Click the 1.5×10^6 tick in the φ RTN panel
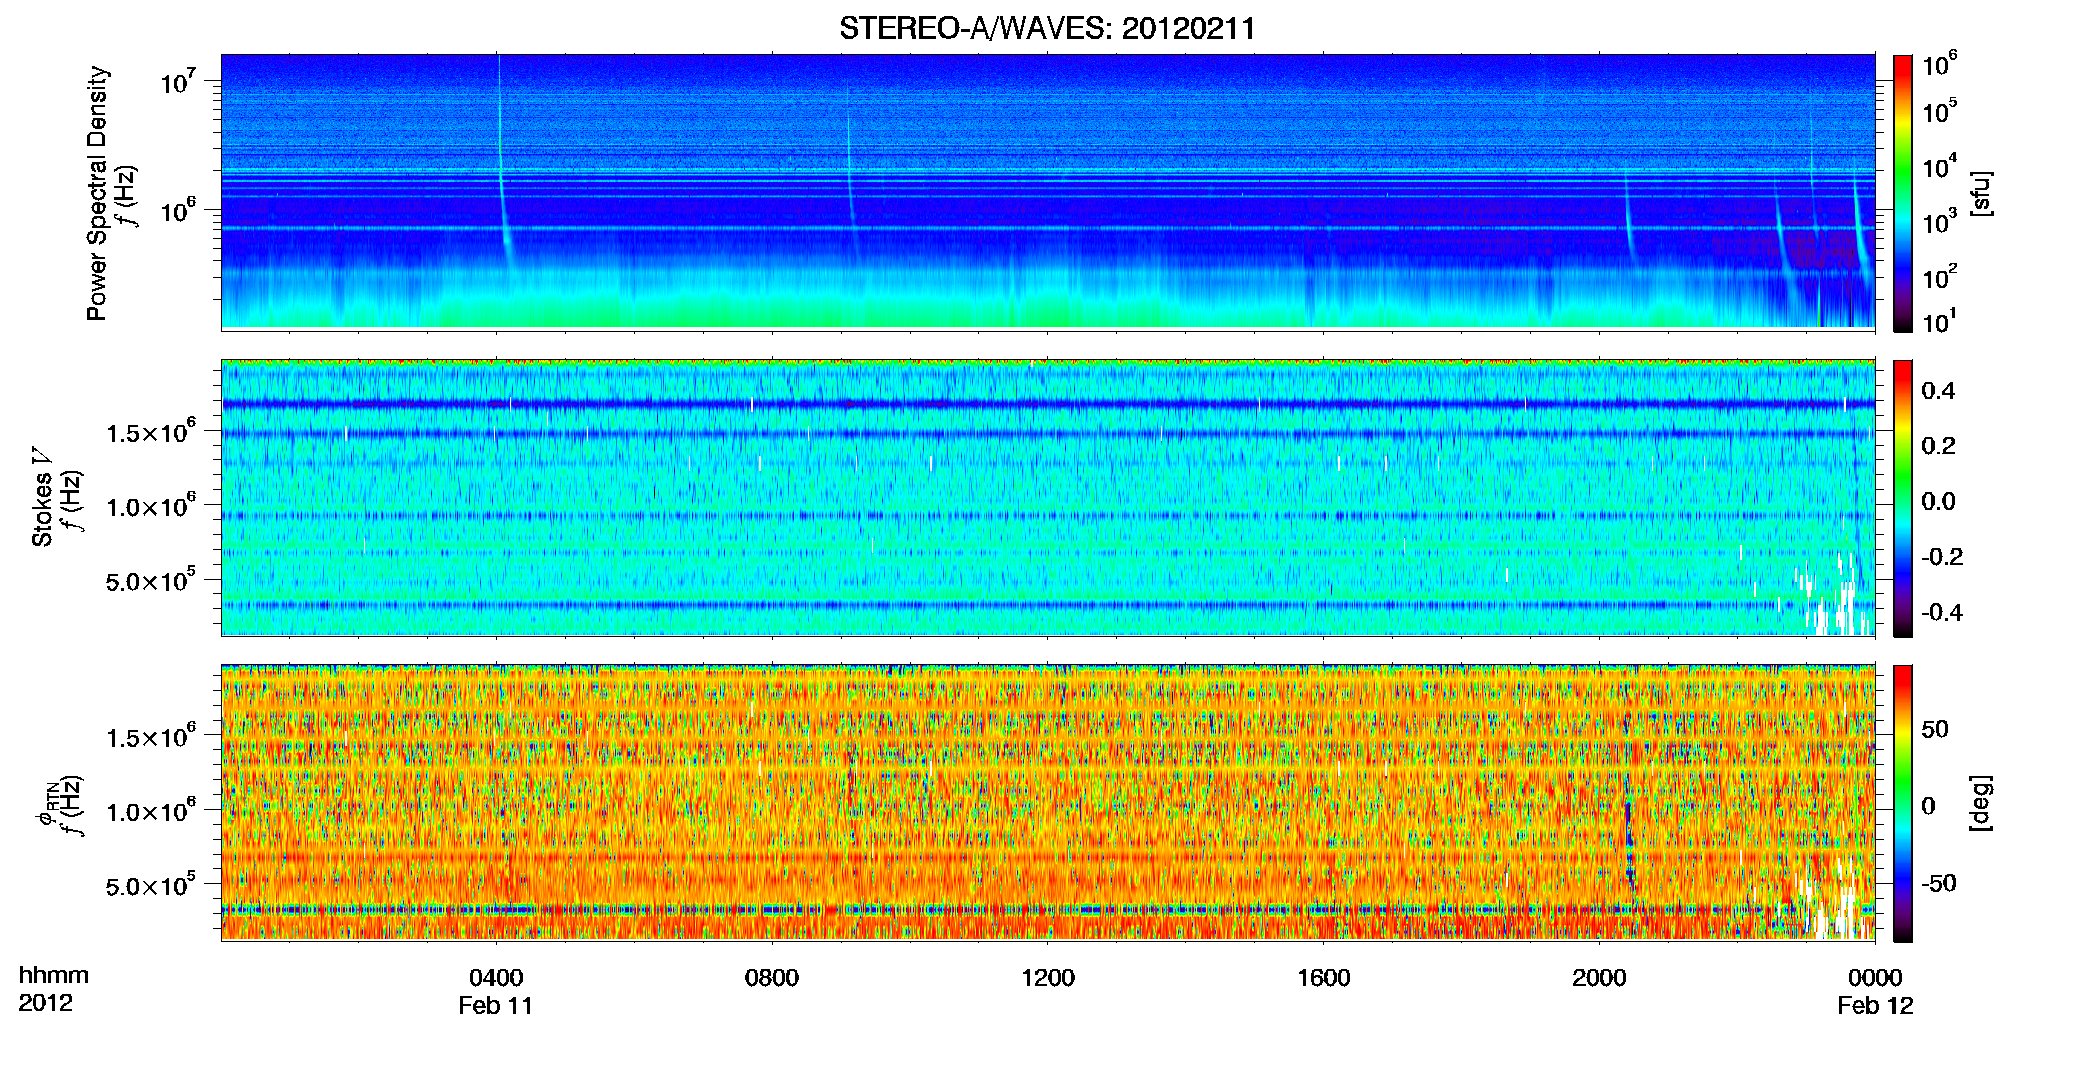2096x1080 pixels. point(152,736)
